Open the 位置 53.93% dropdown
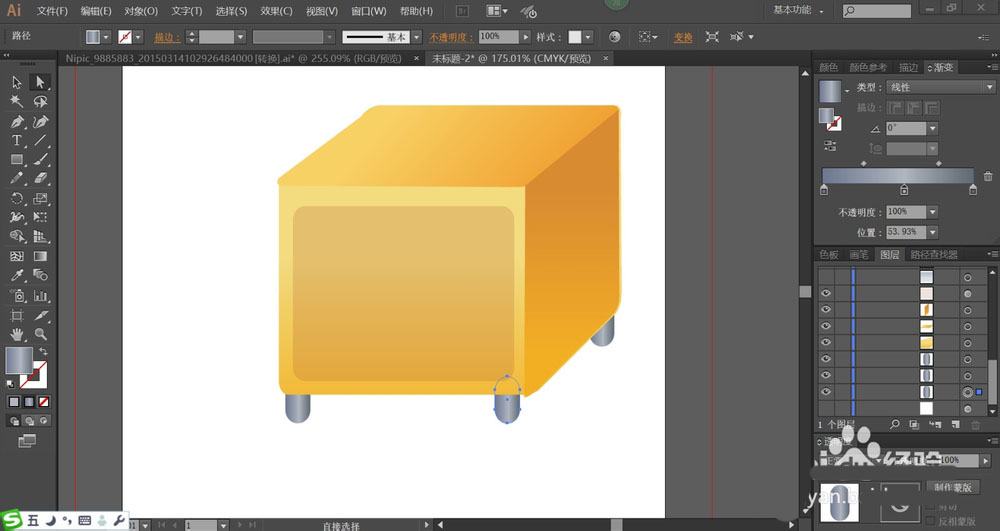1000x531 pixels. pos(932,232)
